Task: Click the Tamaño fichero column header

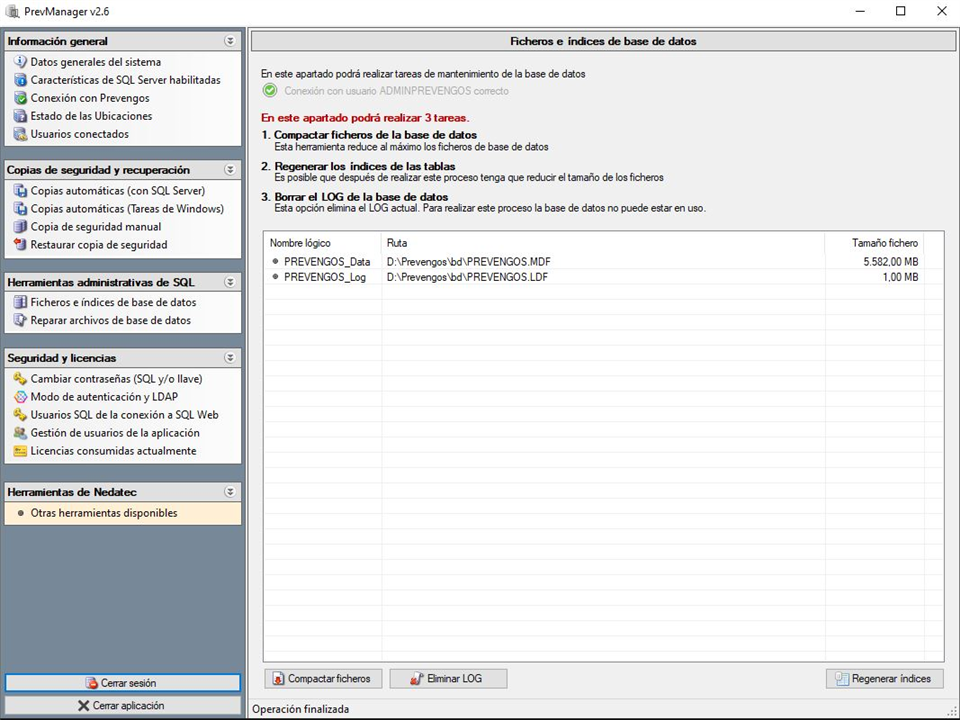Action: click(x=884, y=243)
